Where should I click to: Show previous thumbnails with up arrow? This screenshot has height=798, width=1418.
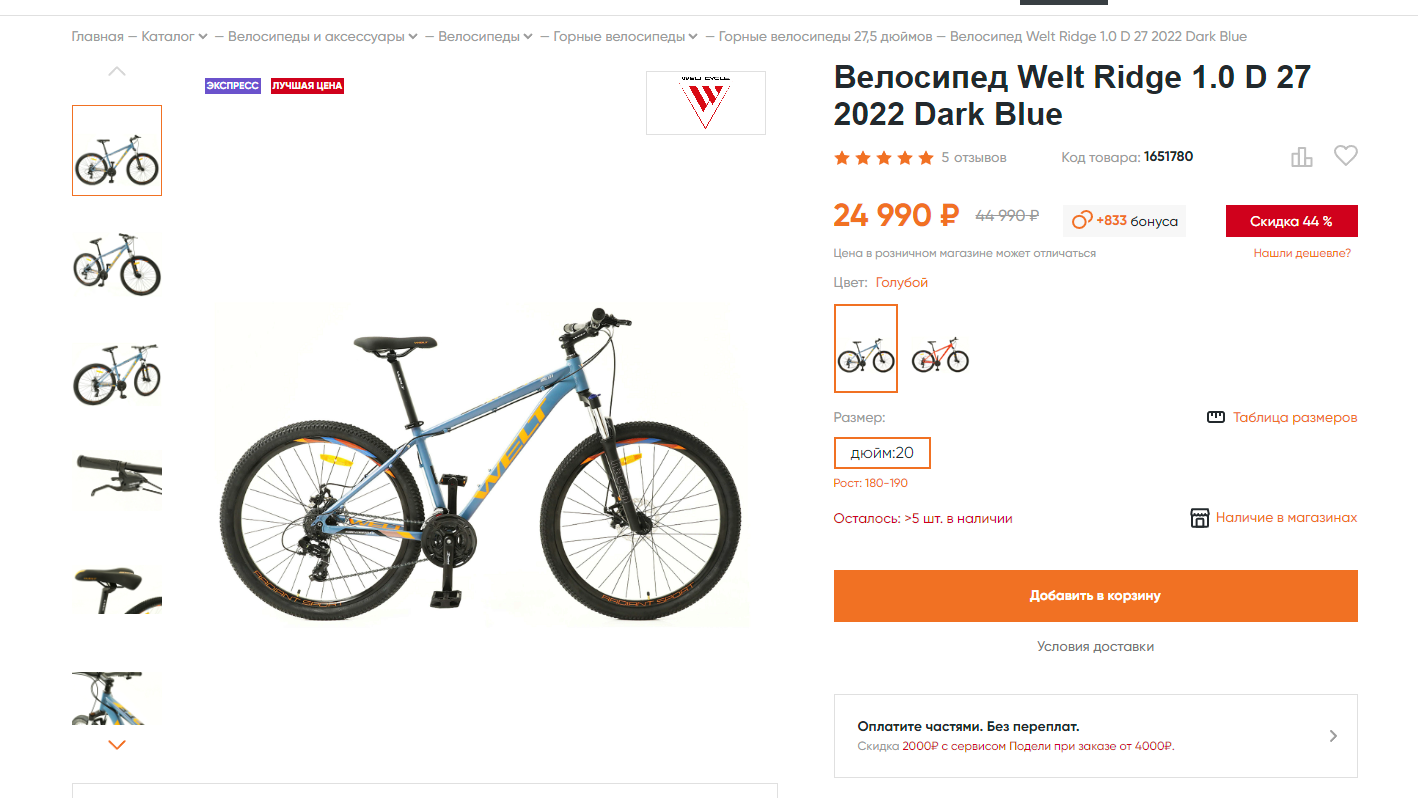pyautogui.click(x=117, y=71)
